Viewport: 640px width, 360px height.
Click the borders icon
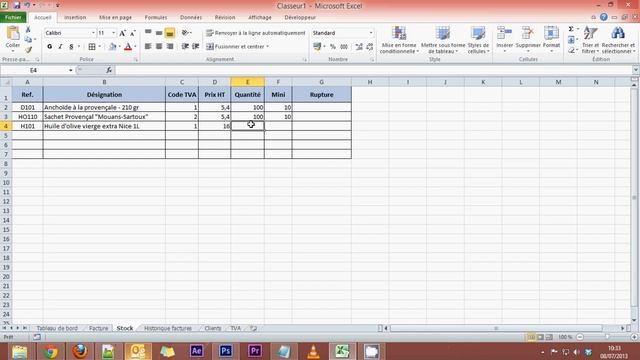coord(92,47)
